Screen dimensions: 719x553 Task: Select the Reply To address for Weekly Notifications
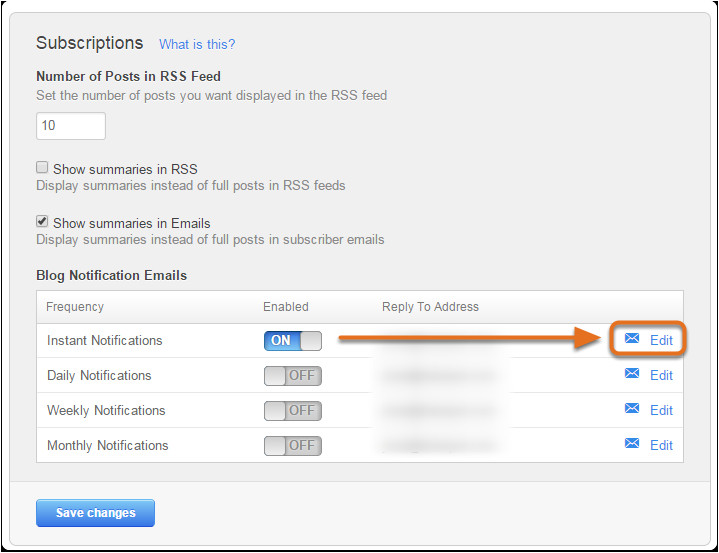[x=440, y=411]
